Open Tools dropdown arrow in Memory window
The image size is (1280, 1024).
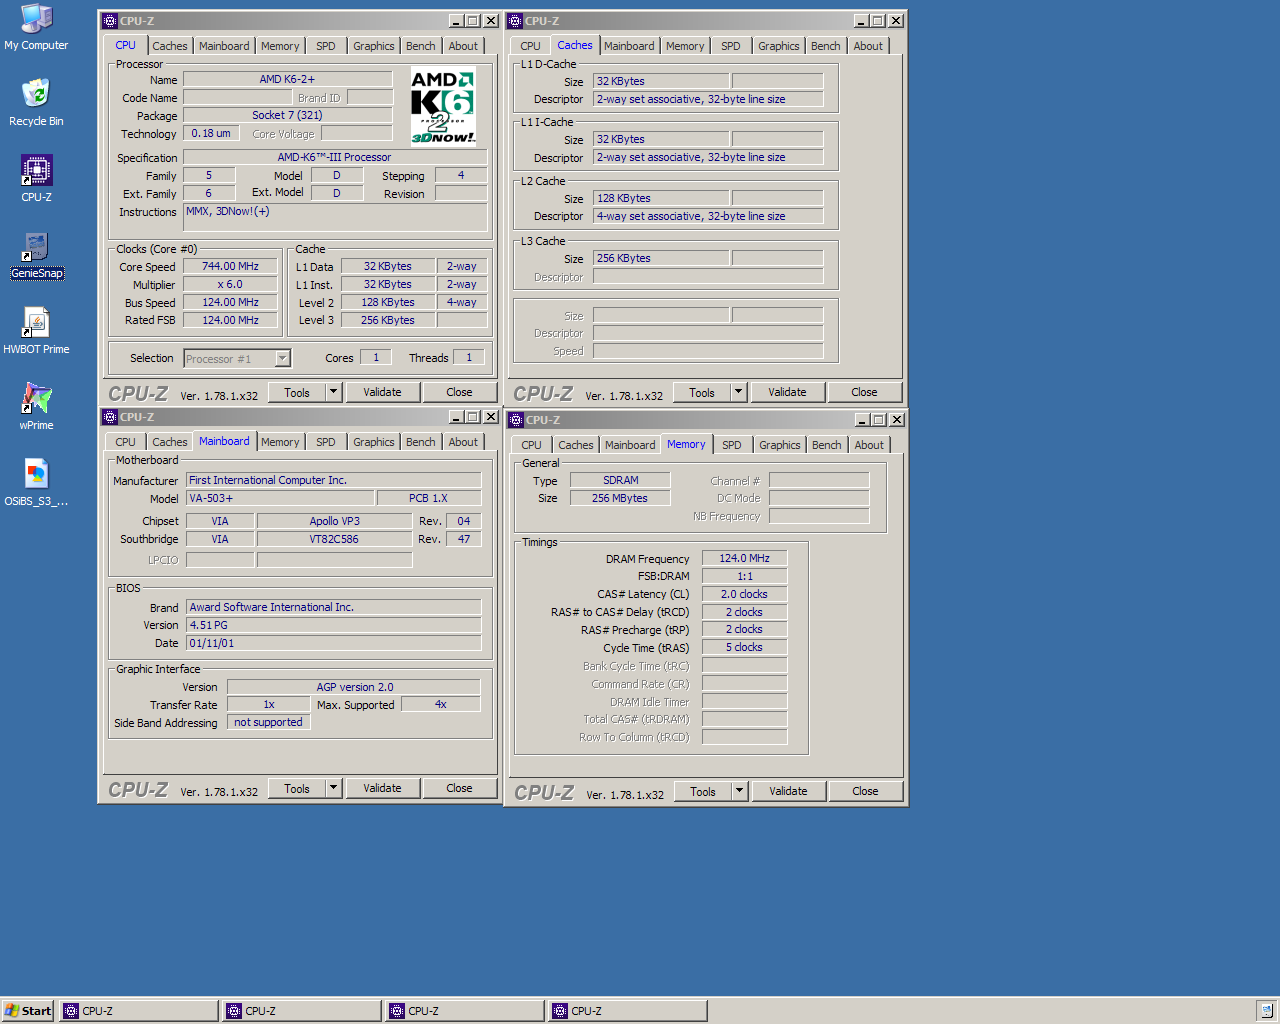tap(740, 791)
